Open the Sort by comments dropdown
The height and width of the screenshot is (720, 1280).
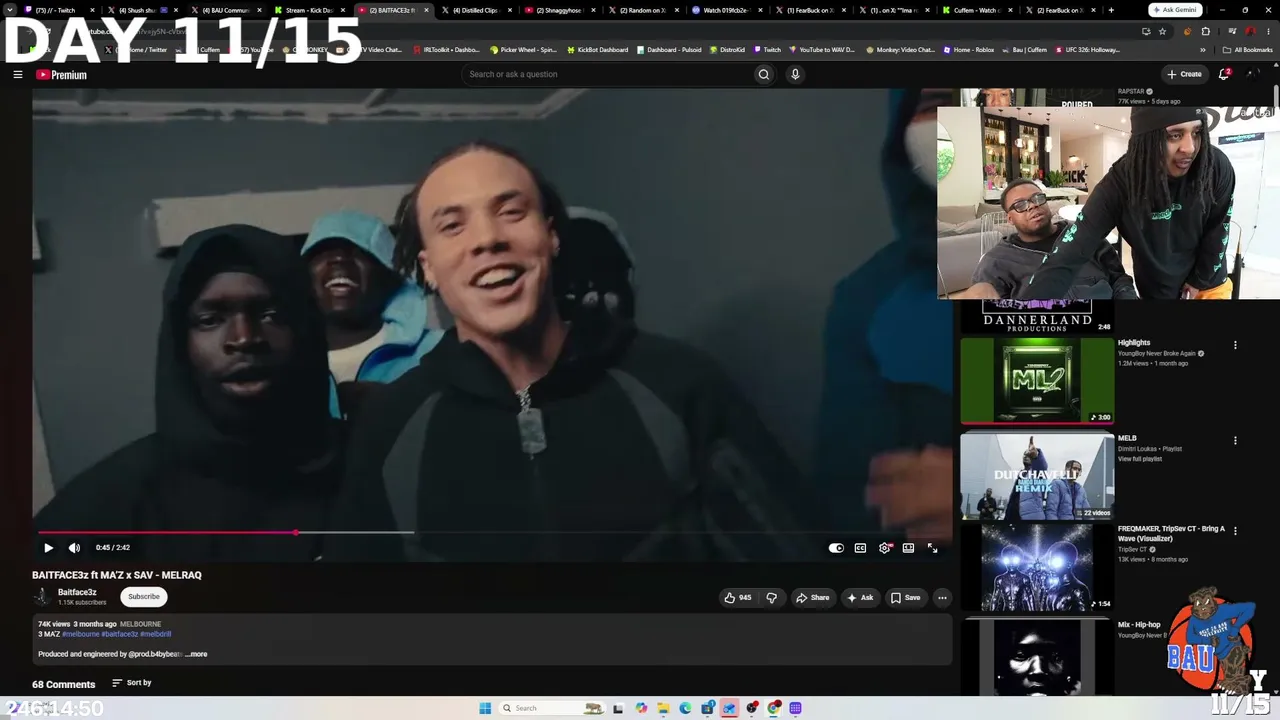click(132, 683)
